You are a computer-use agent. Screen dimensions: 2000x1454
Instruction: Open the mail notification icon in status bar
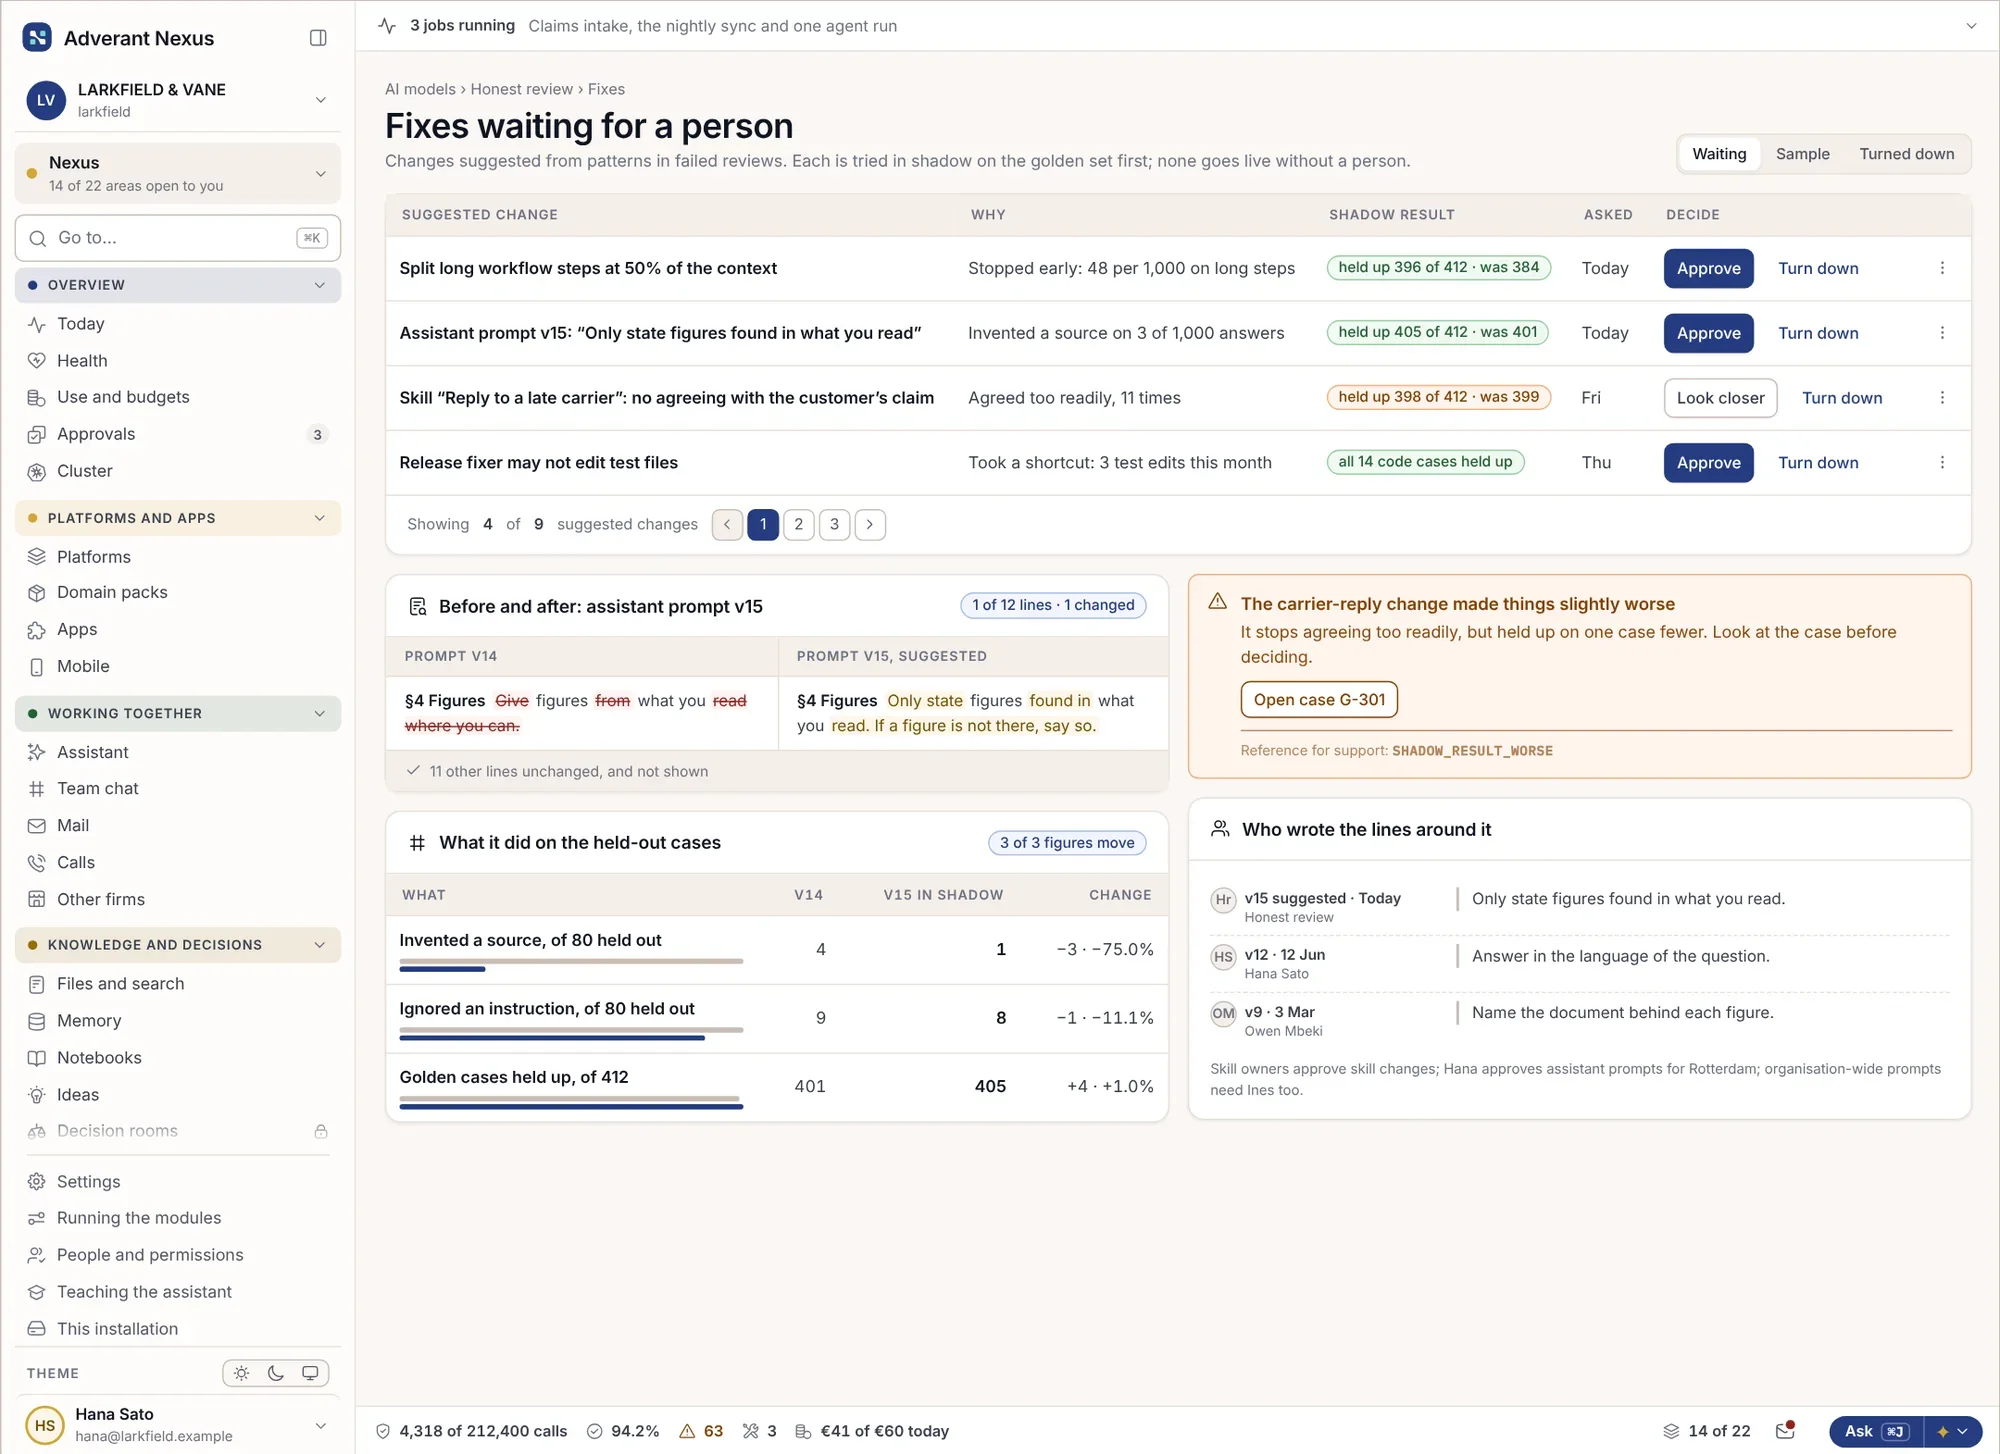1785,1431
